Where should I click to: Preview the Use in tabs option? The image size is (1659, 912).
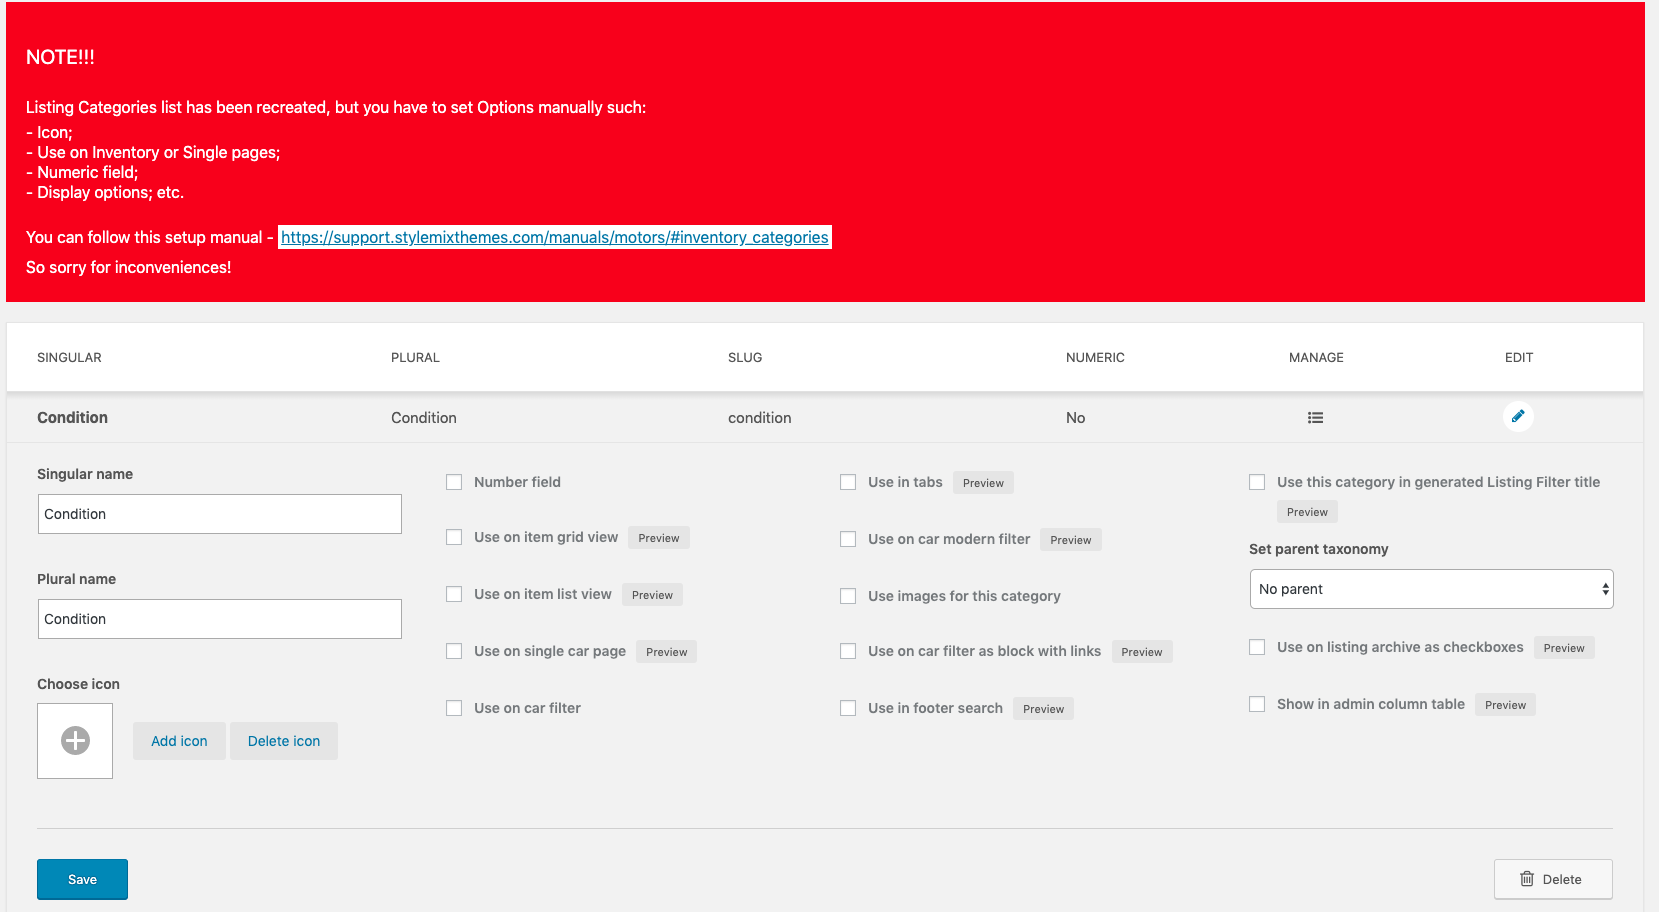(983, 483)
